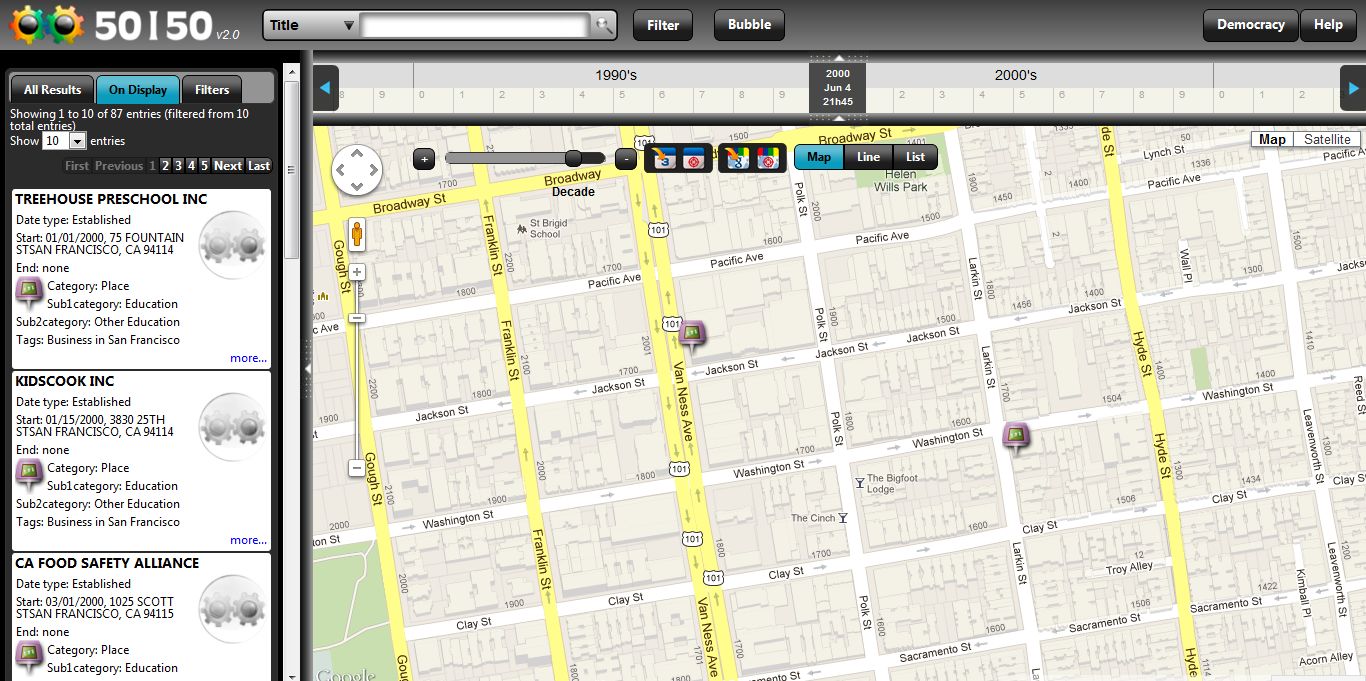
Task: Click the colored map target icon
Action: 768,158
